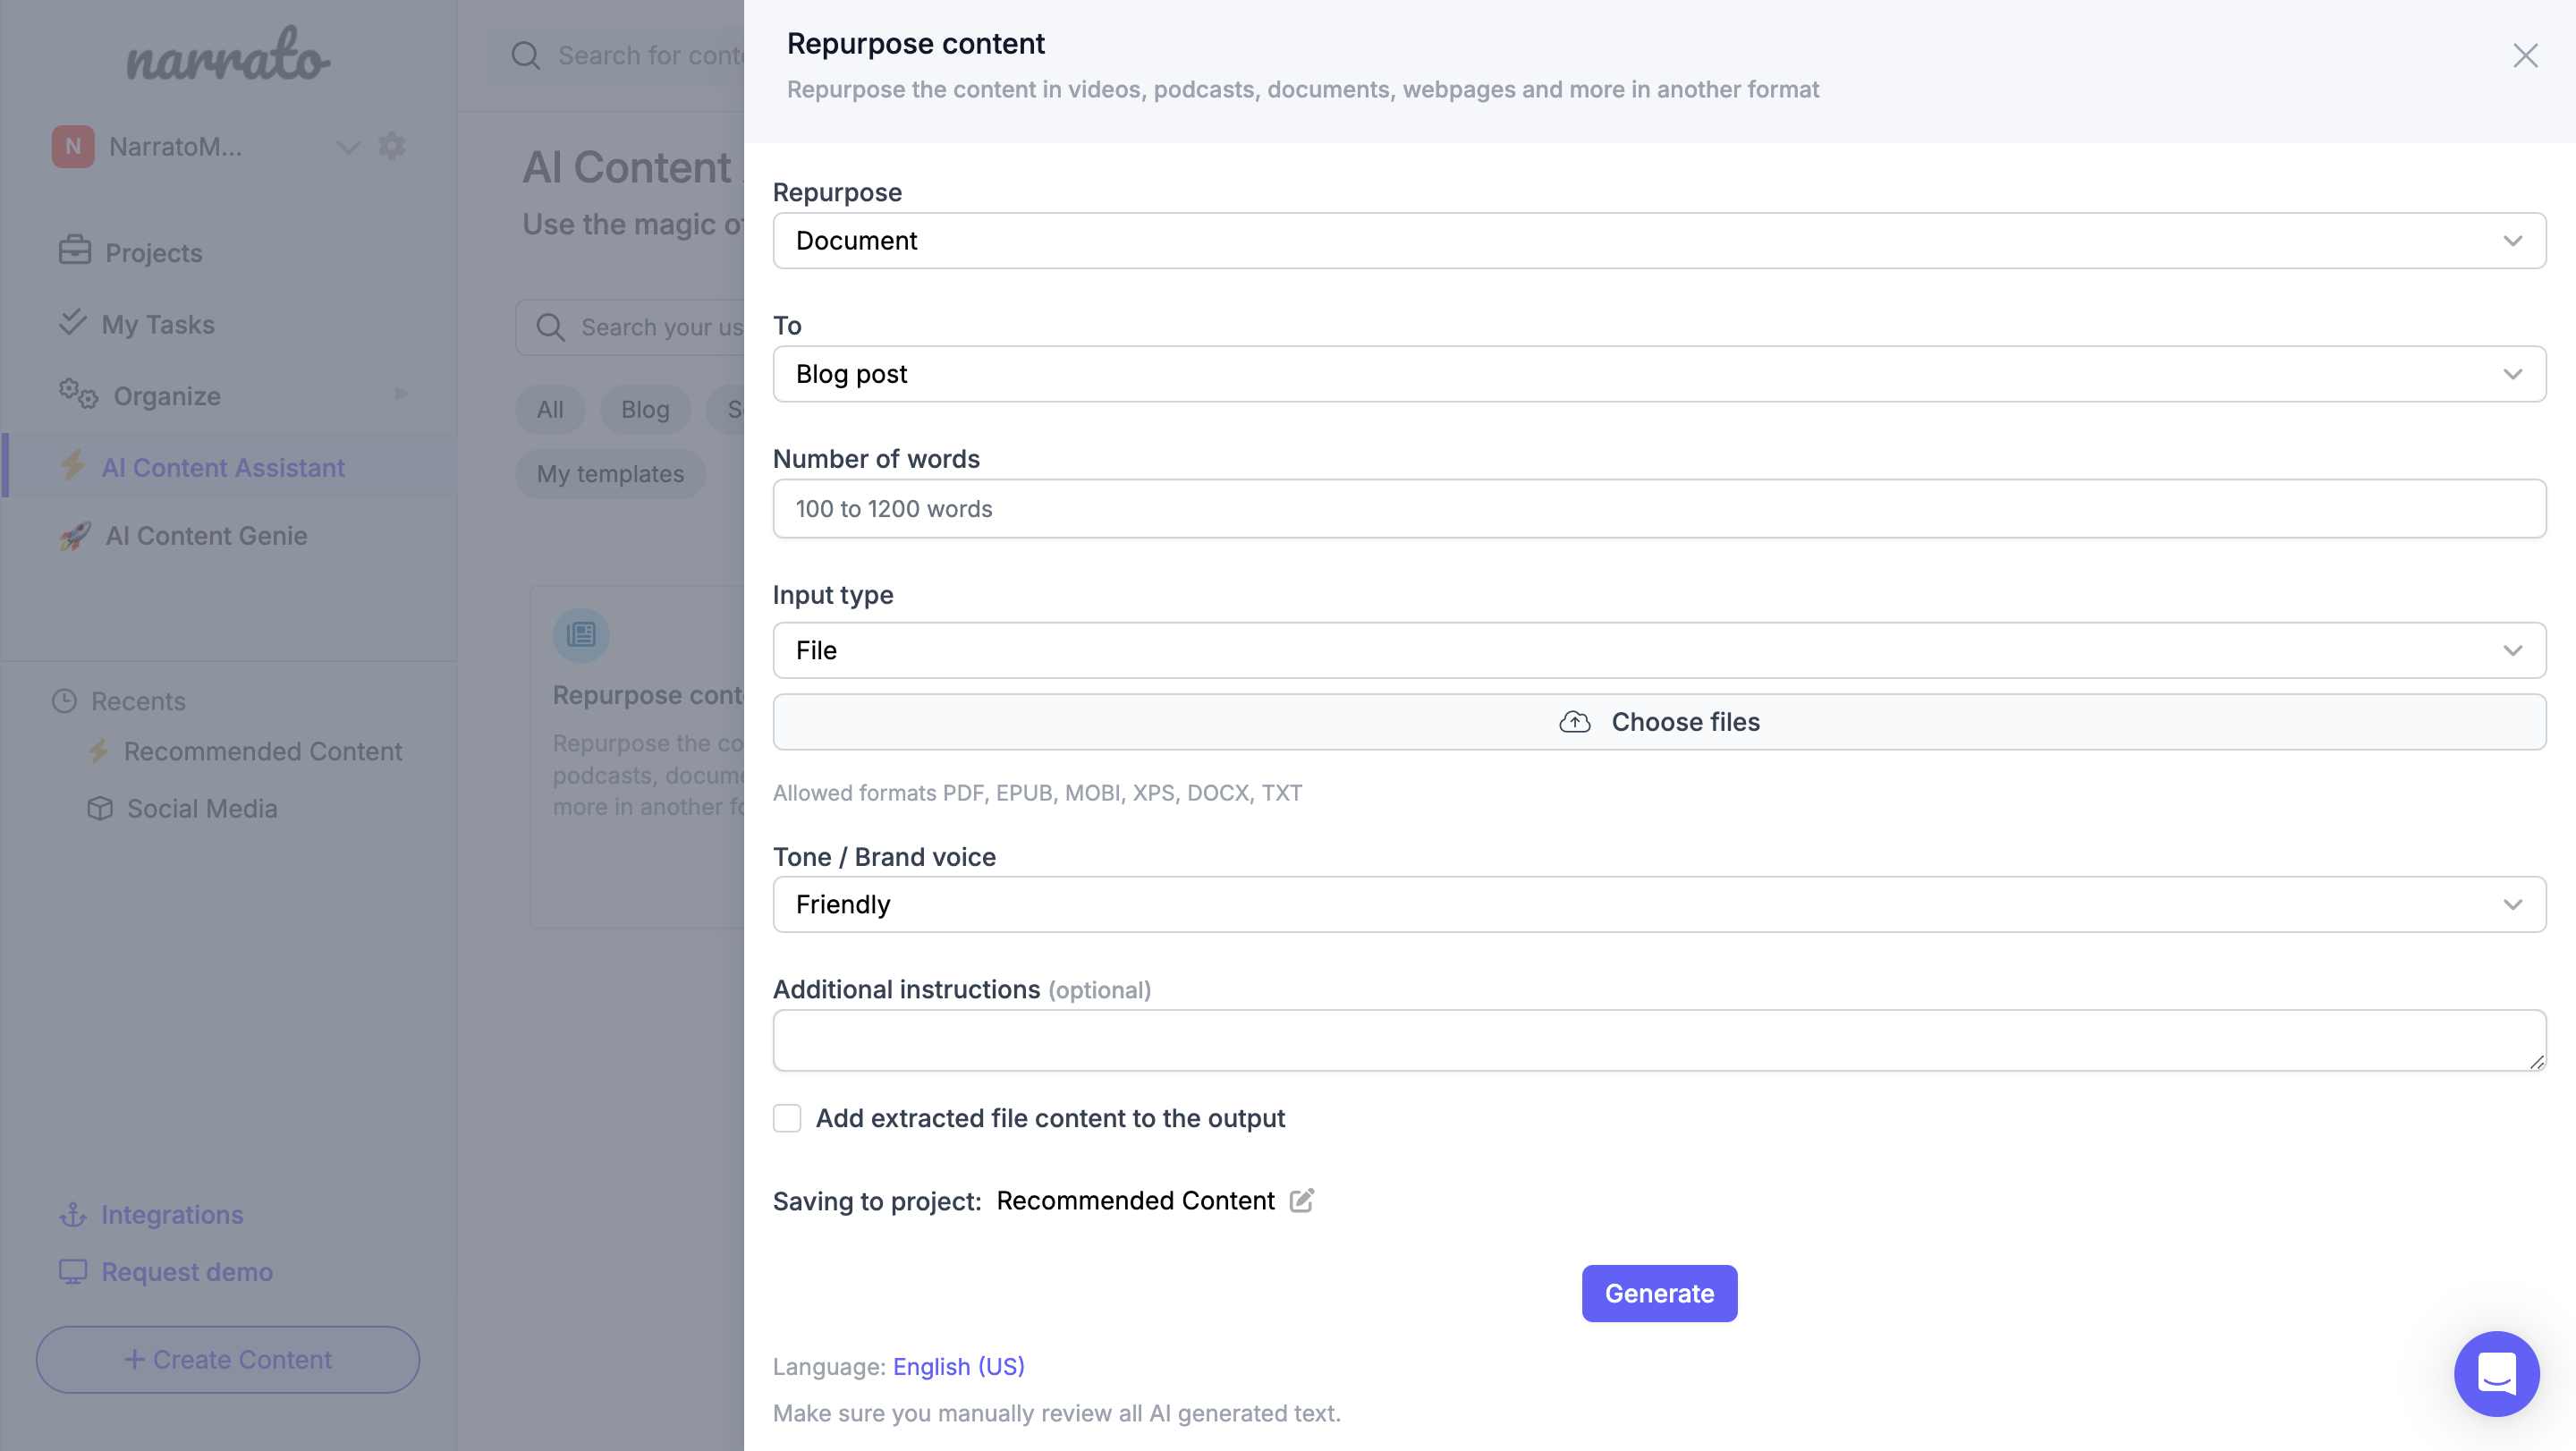Open the To Blog post dropdown
Viewport: 2576px width, 1451px height.
(x=1659, y=374)
